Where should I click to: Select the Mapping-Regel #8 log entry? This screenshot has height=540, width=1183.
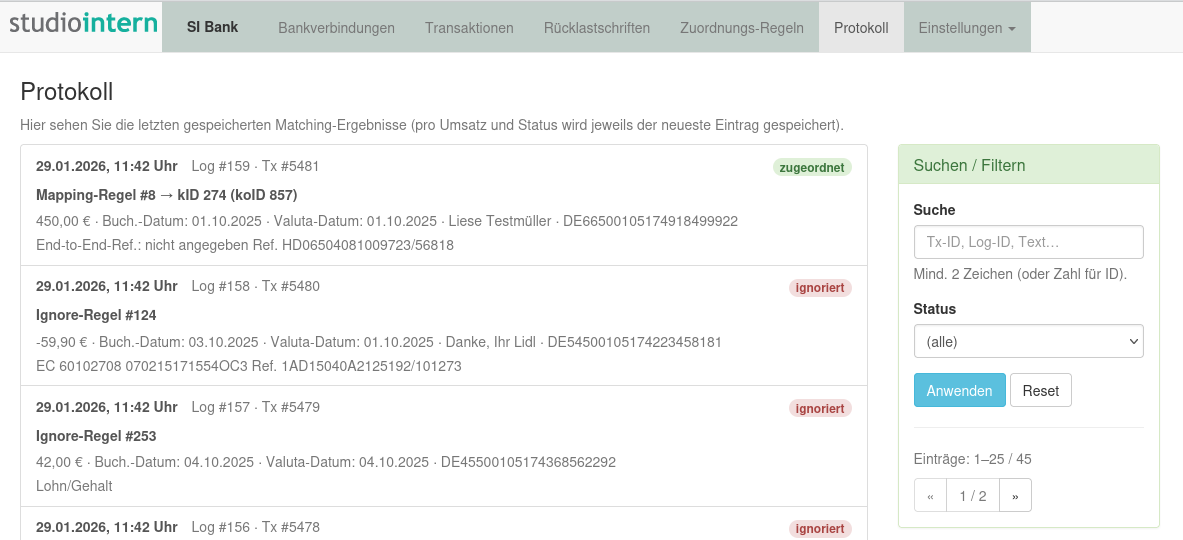(166, 195)
